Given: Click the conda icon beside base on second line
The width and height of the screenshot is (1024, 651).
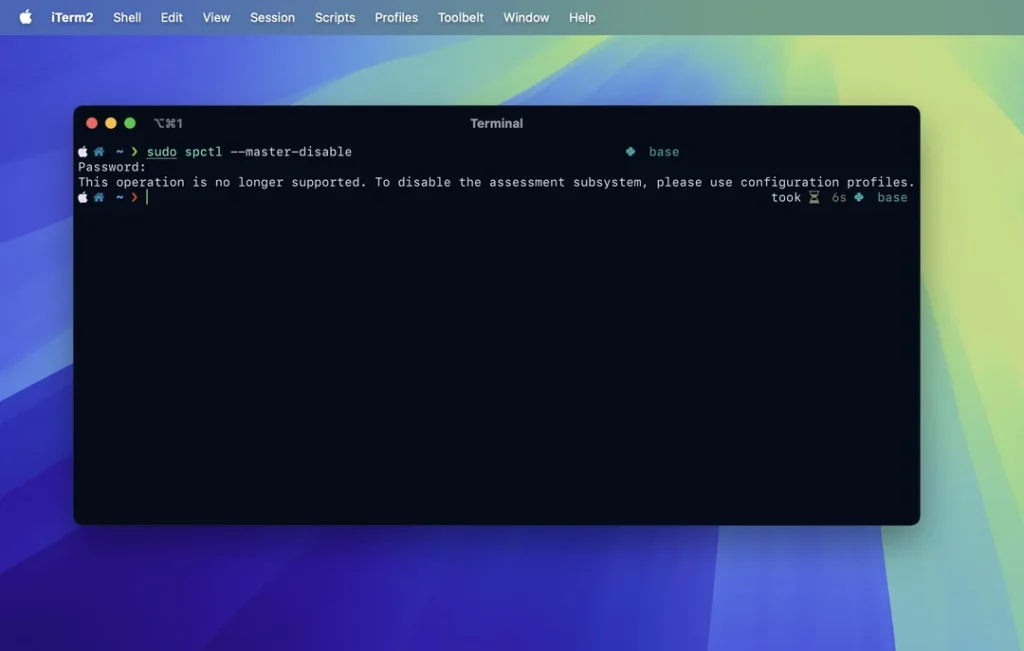Looking at the screenshot, I should coord(859,197).
